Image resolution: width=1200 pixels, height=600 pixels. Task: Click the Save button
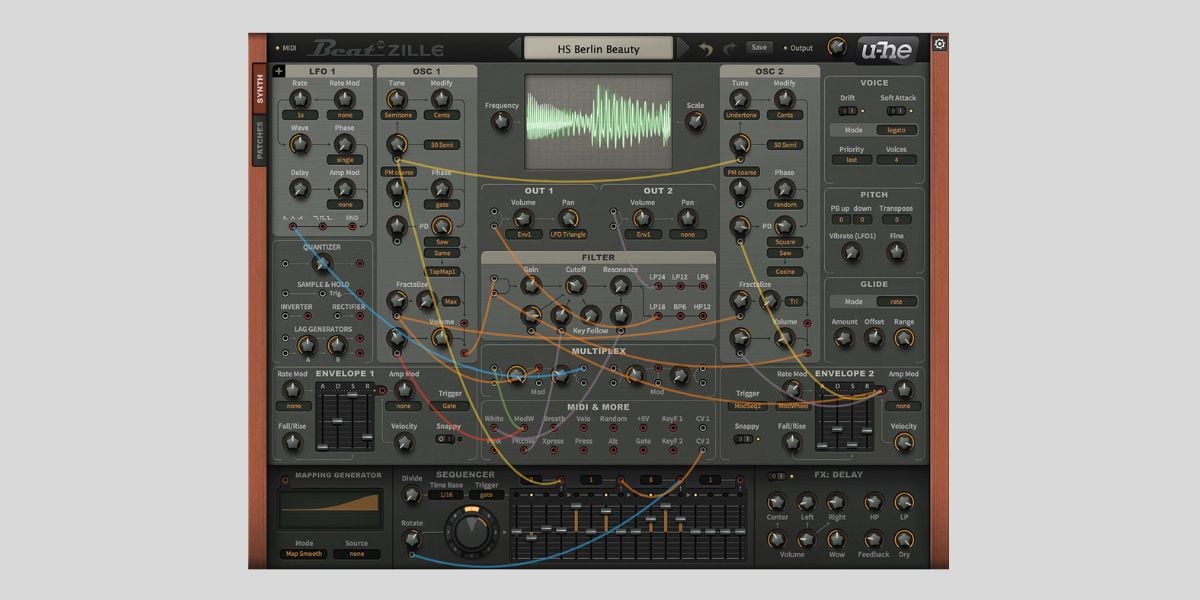[x=759, y=47]
